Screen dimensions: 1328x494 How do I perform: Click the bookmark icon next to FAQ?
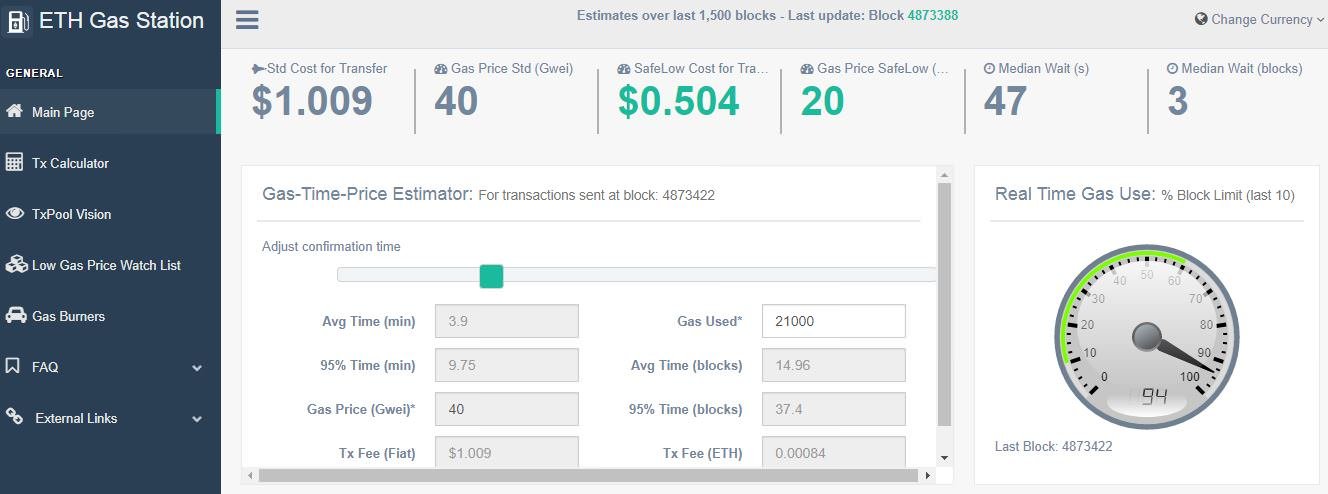13,366
